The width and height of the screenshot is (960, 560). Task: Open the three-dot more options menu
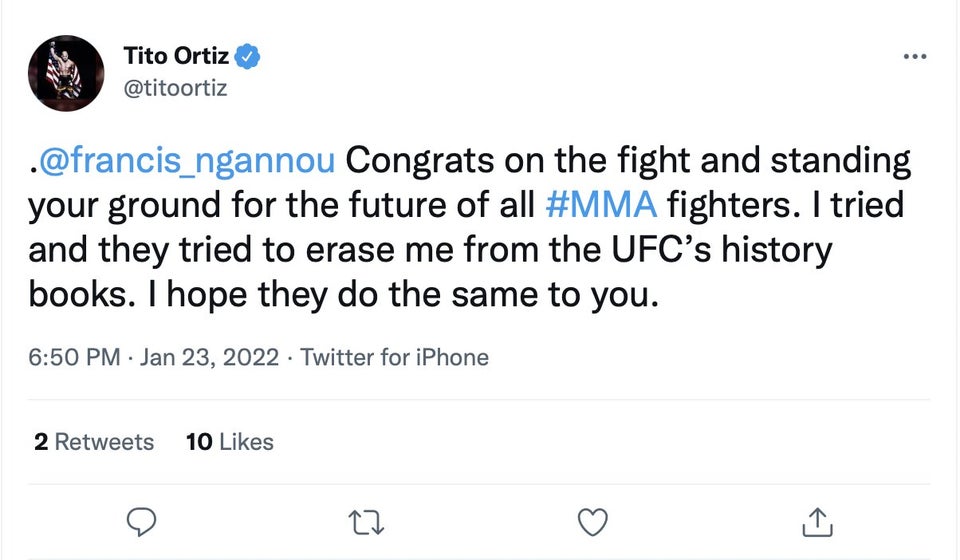[x=914, y=55]
